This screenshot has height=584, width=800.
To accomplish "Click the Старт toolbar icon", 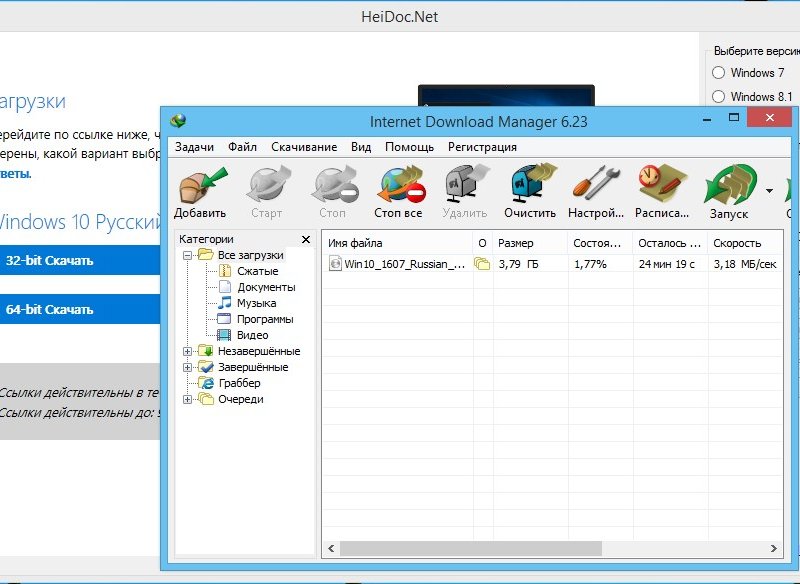I will [268, 185].
